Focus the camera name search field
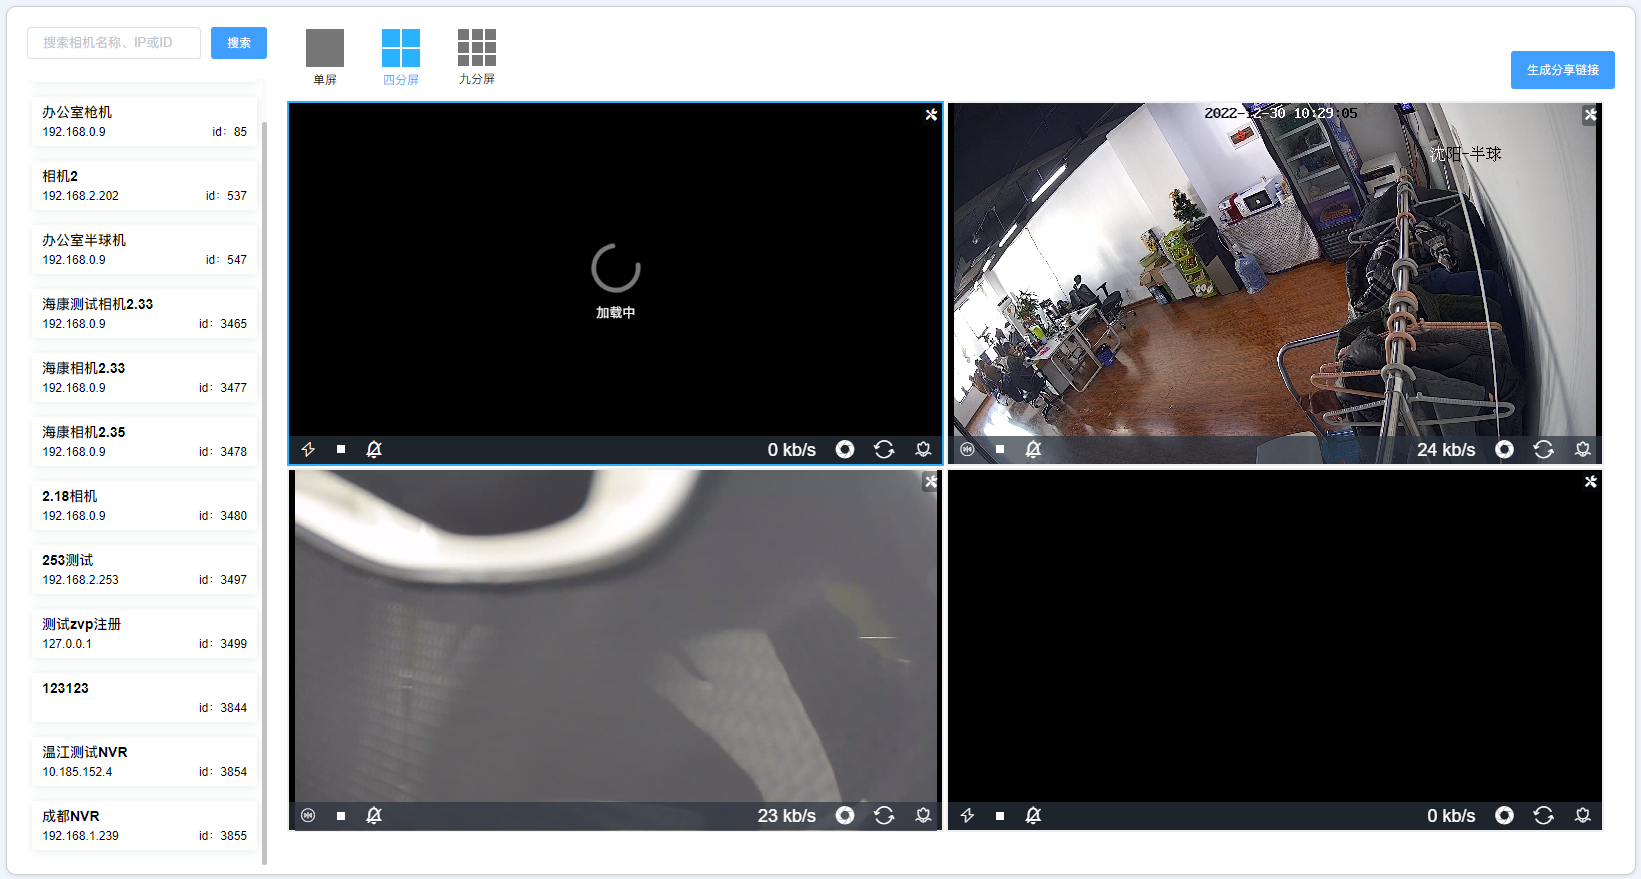 point(114,43)
